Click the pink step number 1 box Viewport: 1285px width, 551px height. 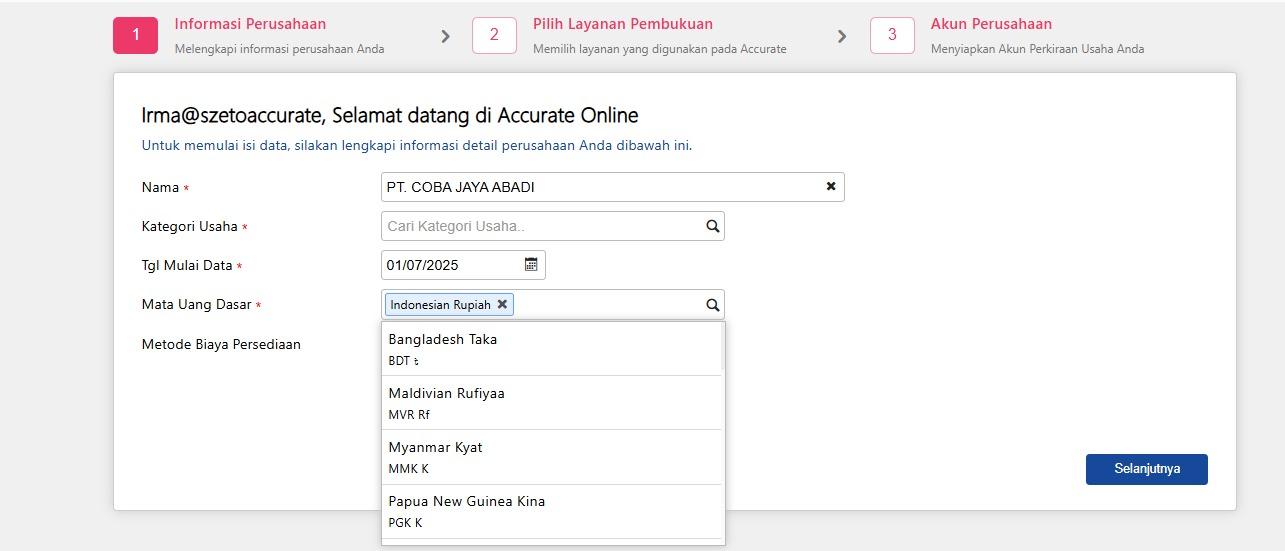[135, 35]
